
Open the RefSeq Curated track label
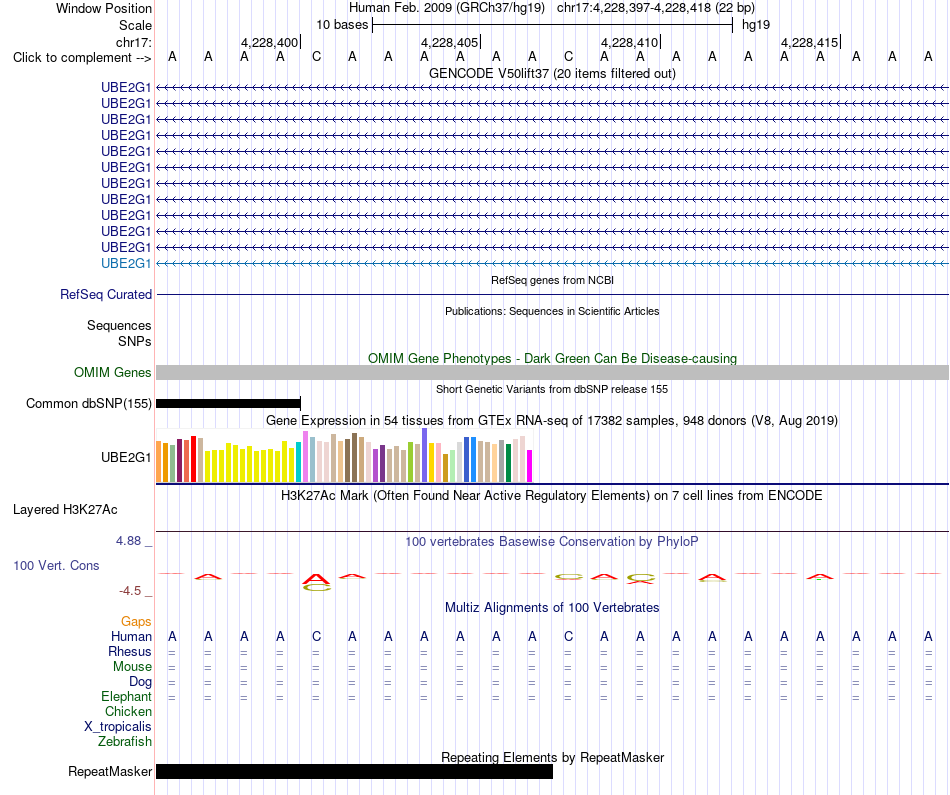(x=106, y=294)
